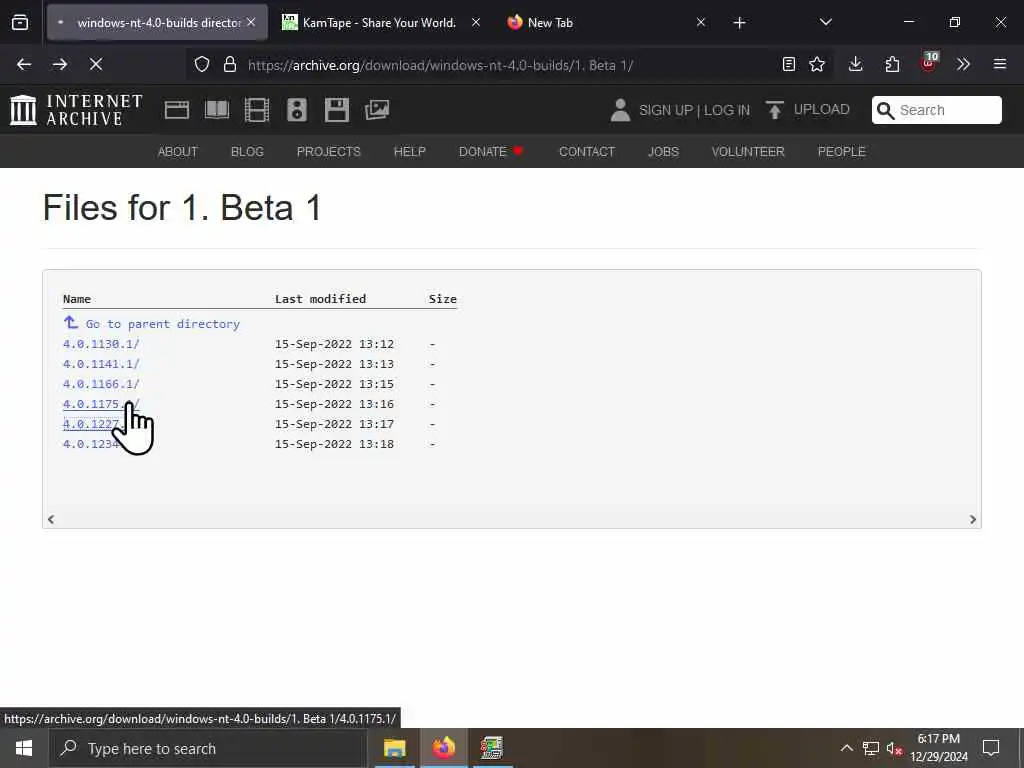The image size is (1024, 768).
Task: Open the 4.0.1166.1/ folder link
Action: point(101,384)
